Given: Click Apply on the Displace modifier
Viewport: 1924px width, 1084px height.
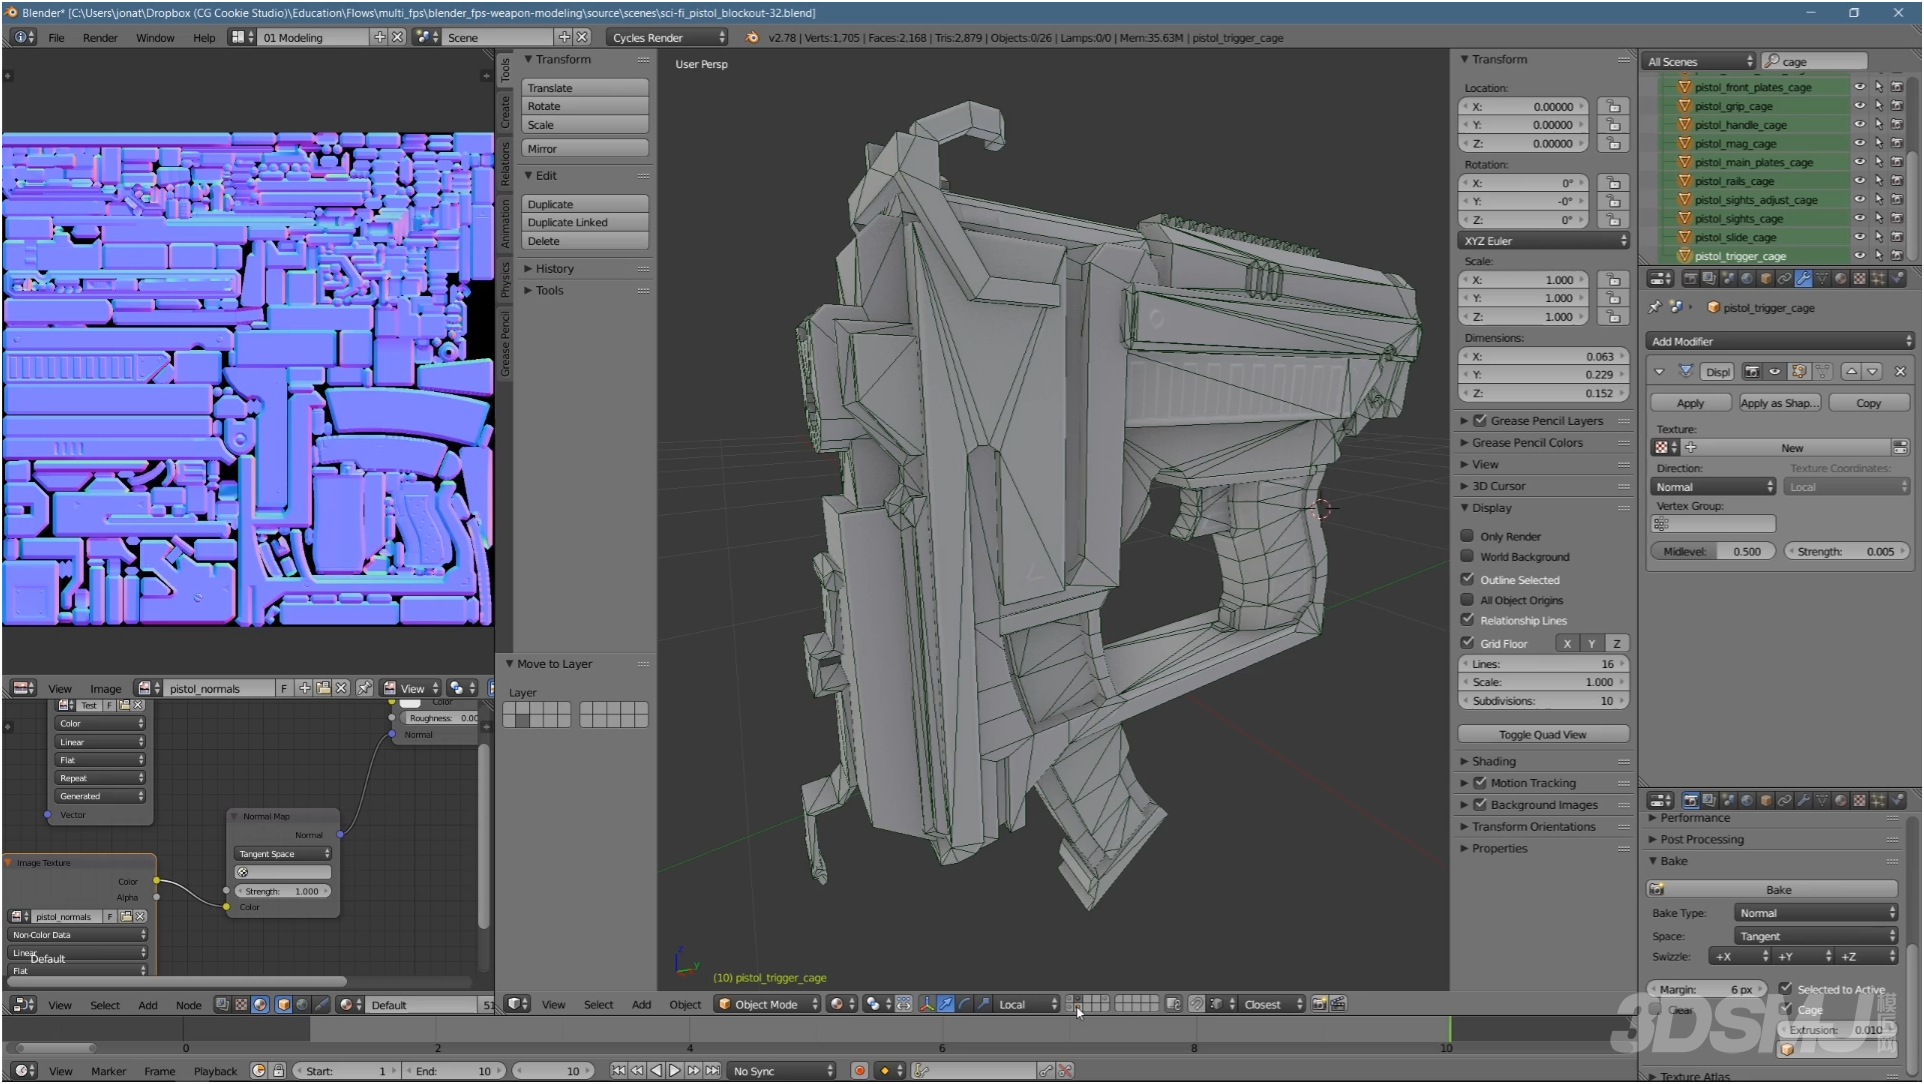Looking at the screenshot, I should point(1690,403).
